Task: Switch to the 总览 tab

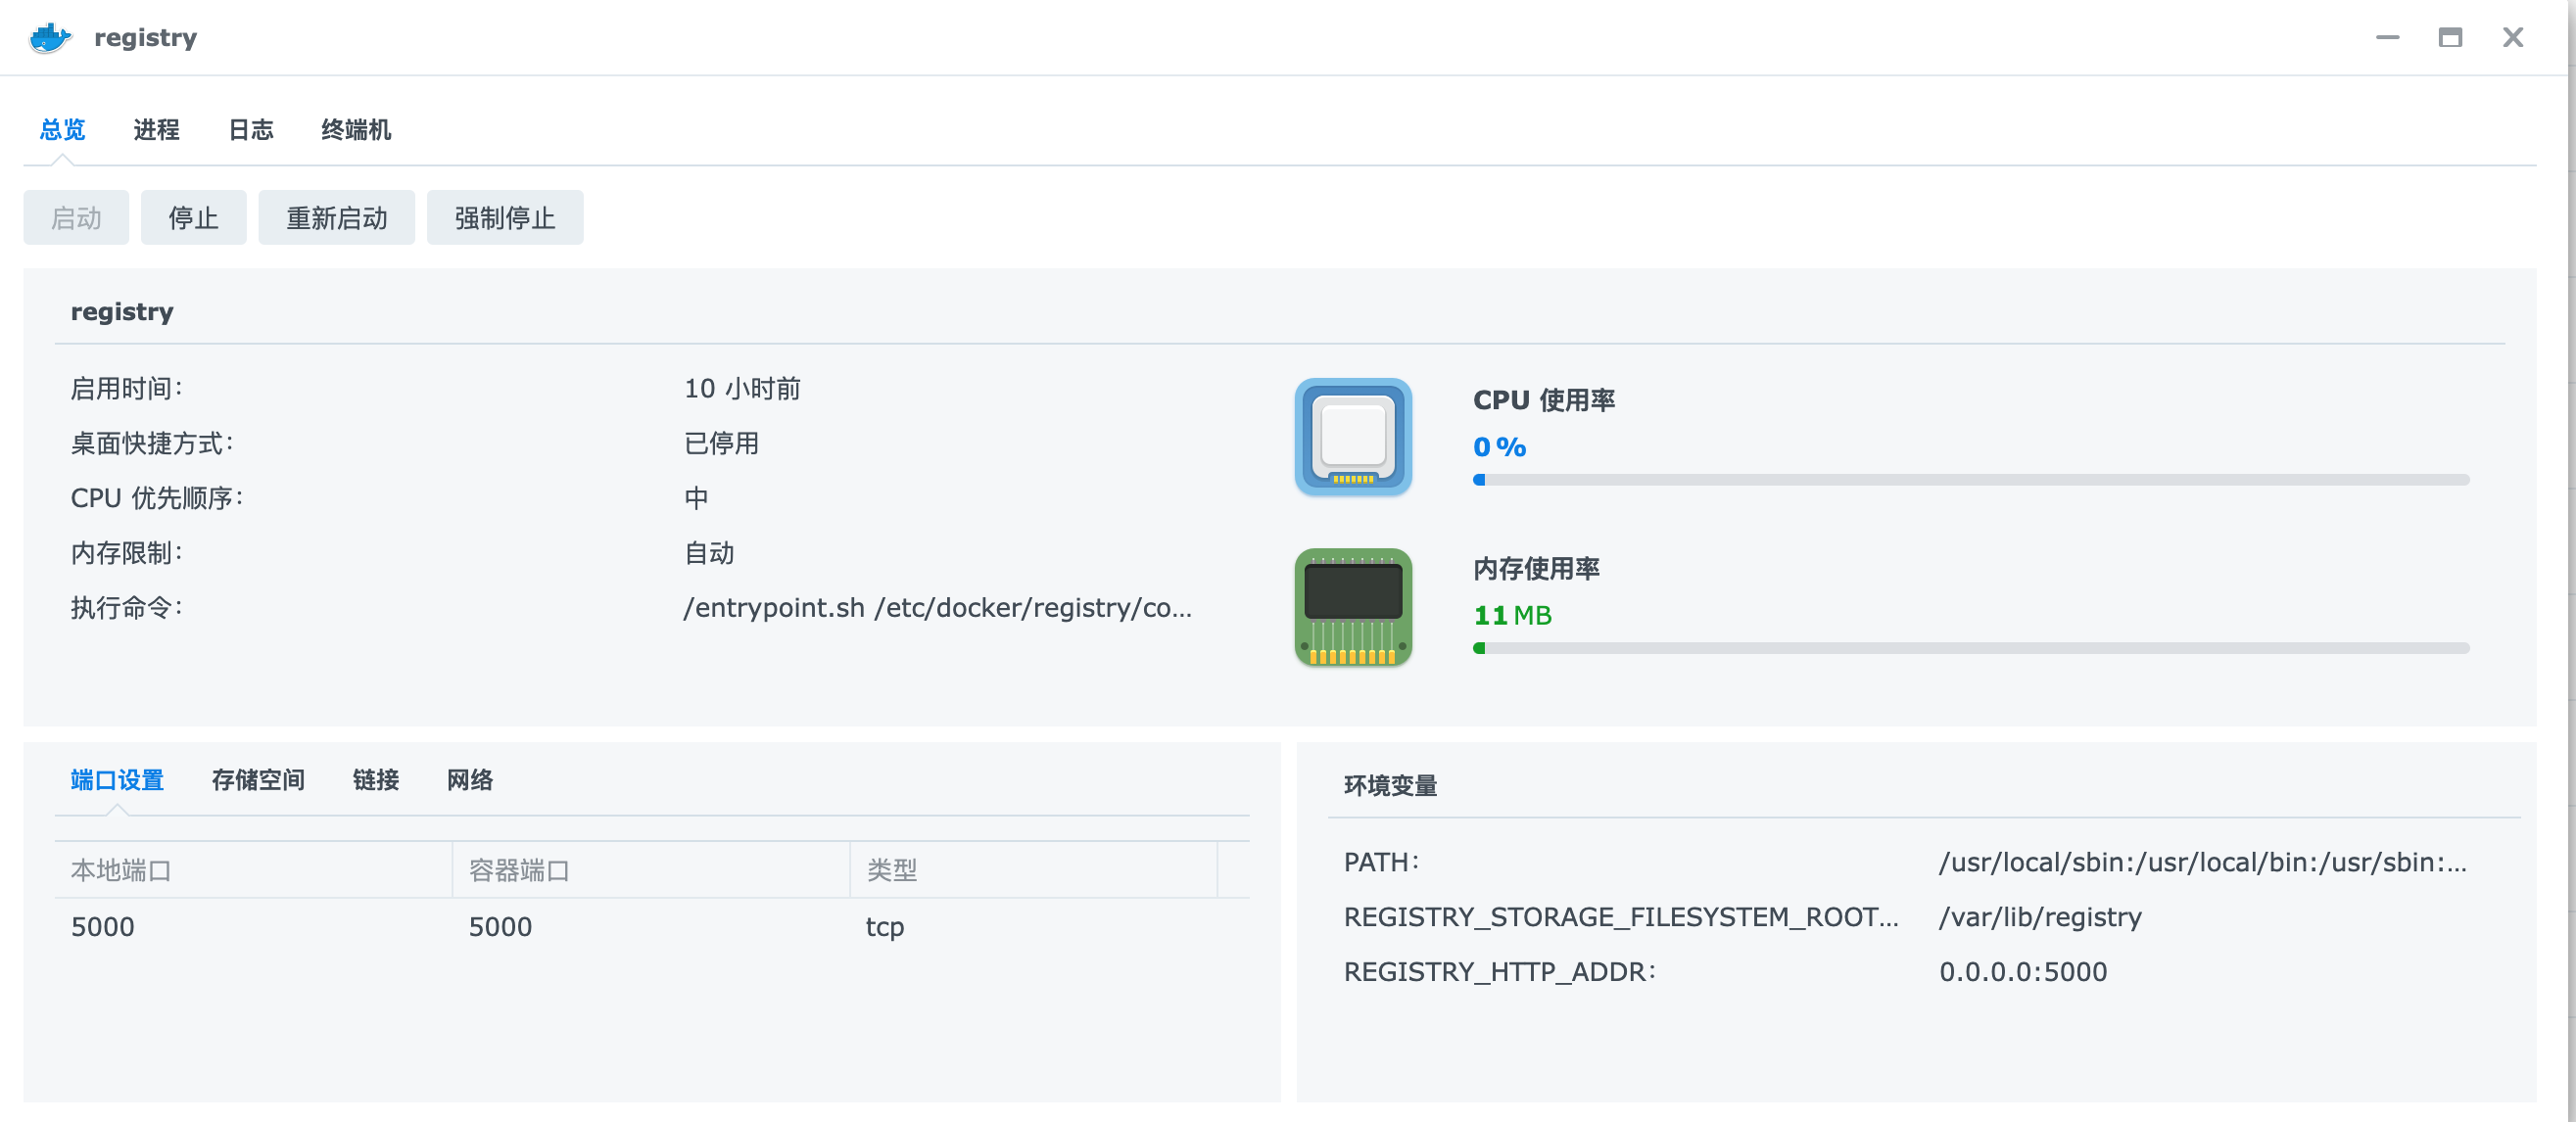Action: 63,130
